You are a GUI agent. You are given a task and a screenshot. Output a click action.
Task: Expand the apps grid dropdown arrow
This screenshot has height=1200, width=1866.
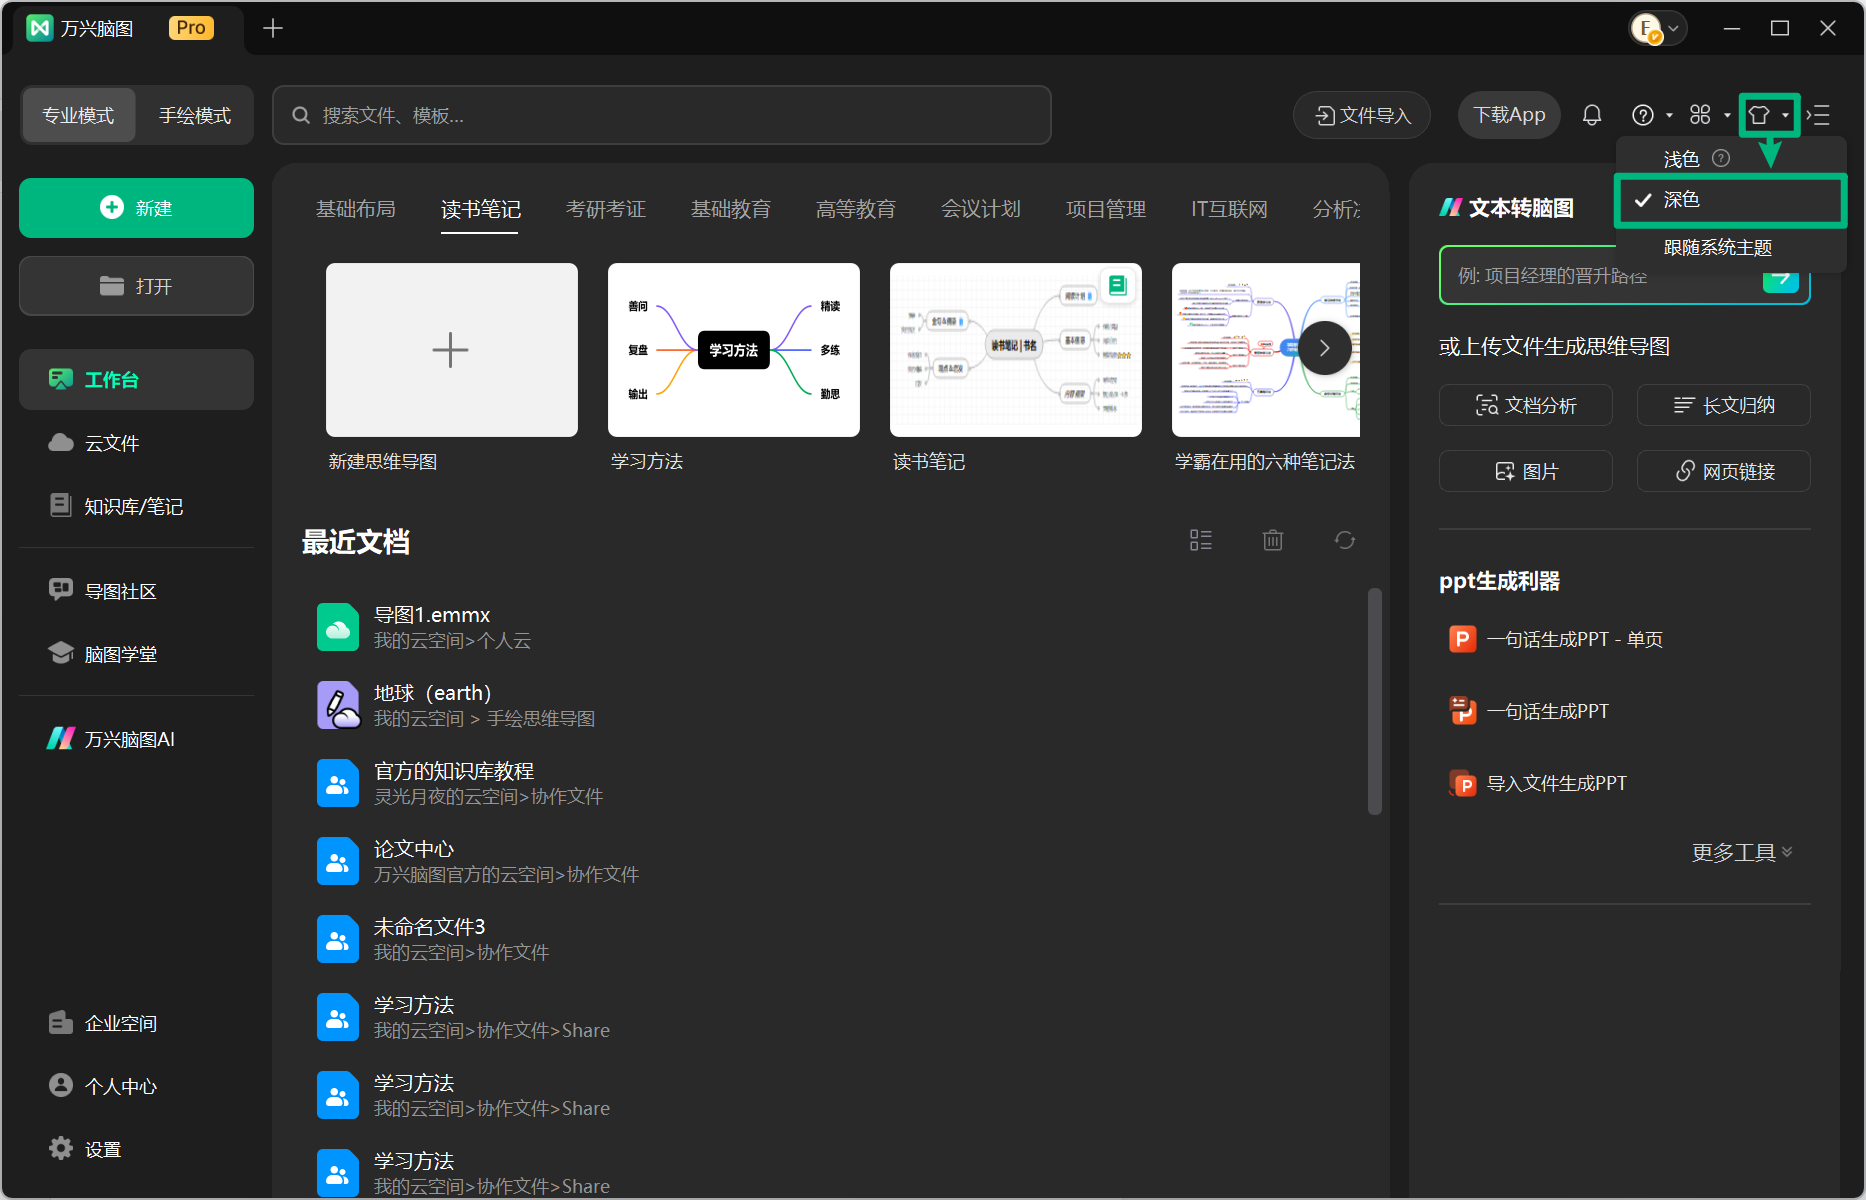coord(1727,116)
